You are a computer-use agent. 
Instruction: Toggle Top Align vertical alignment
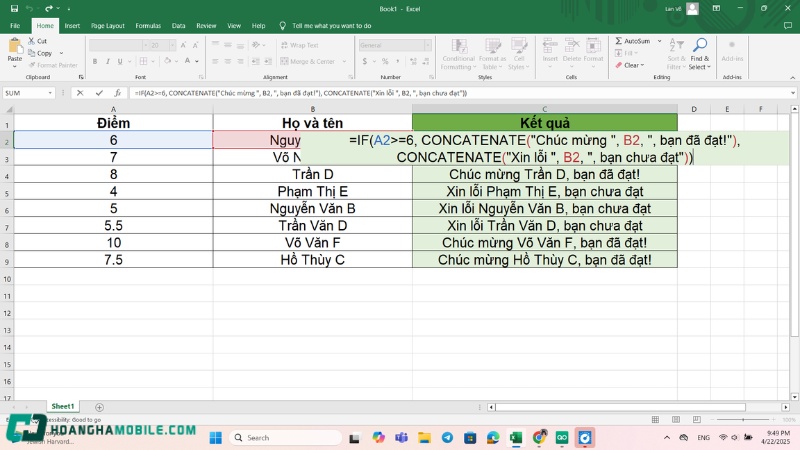coord(215,45)
